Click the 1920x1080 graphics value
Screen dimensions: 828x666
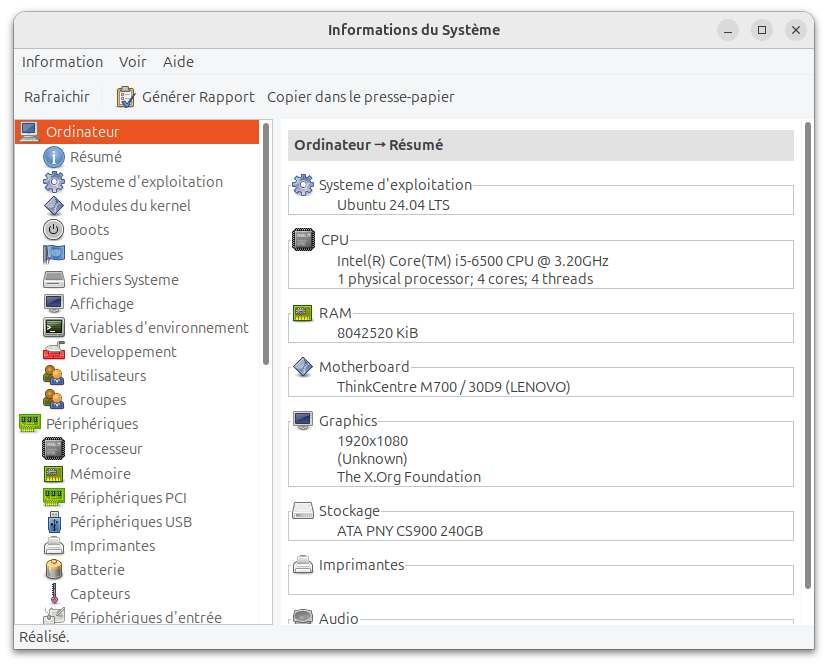click(372, 441)
